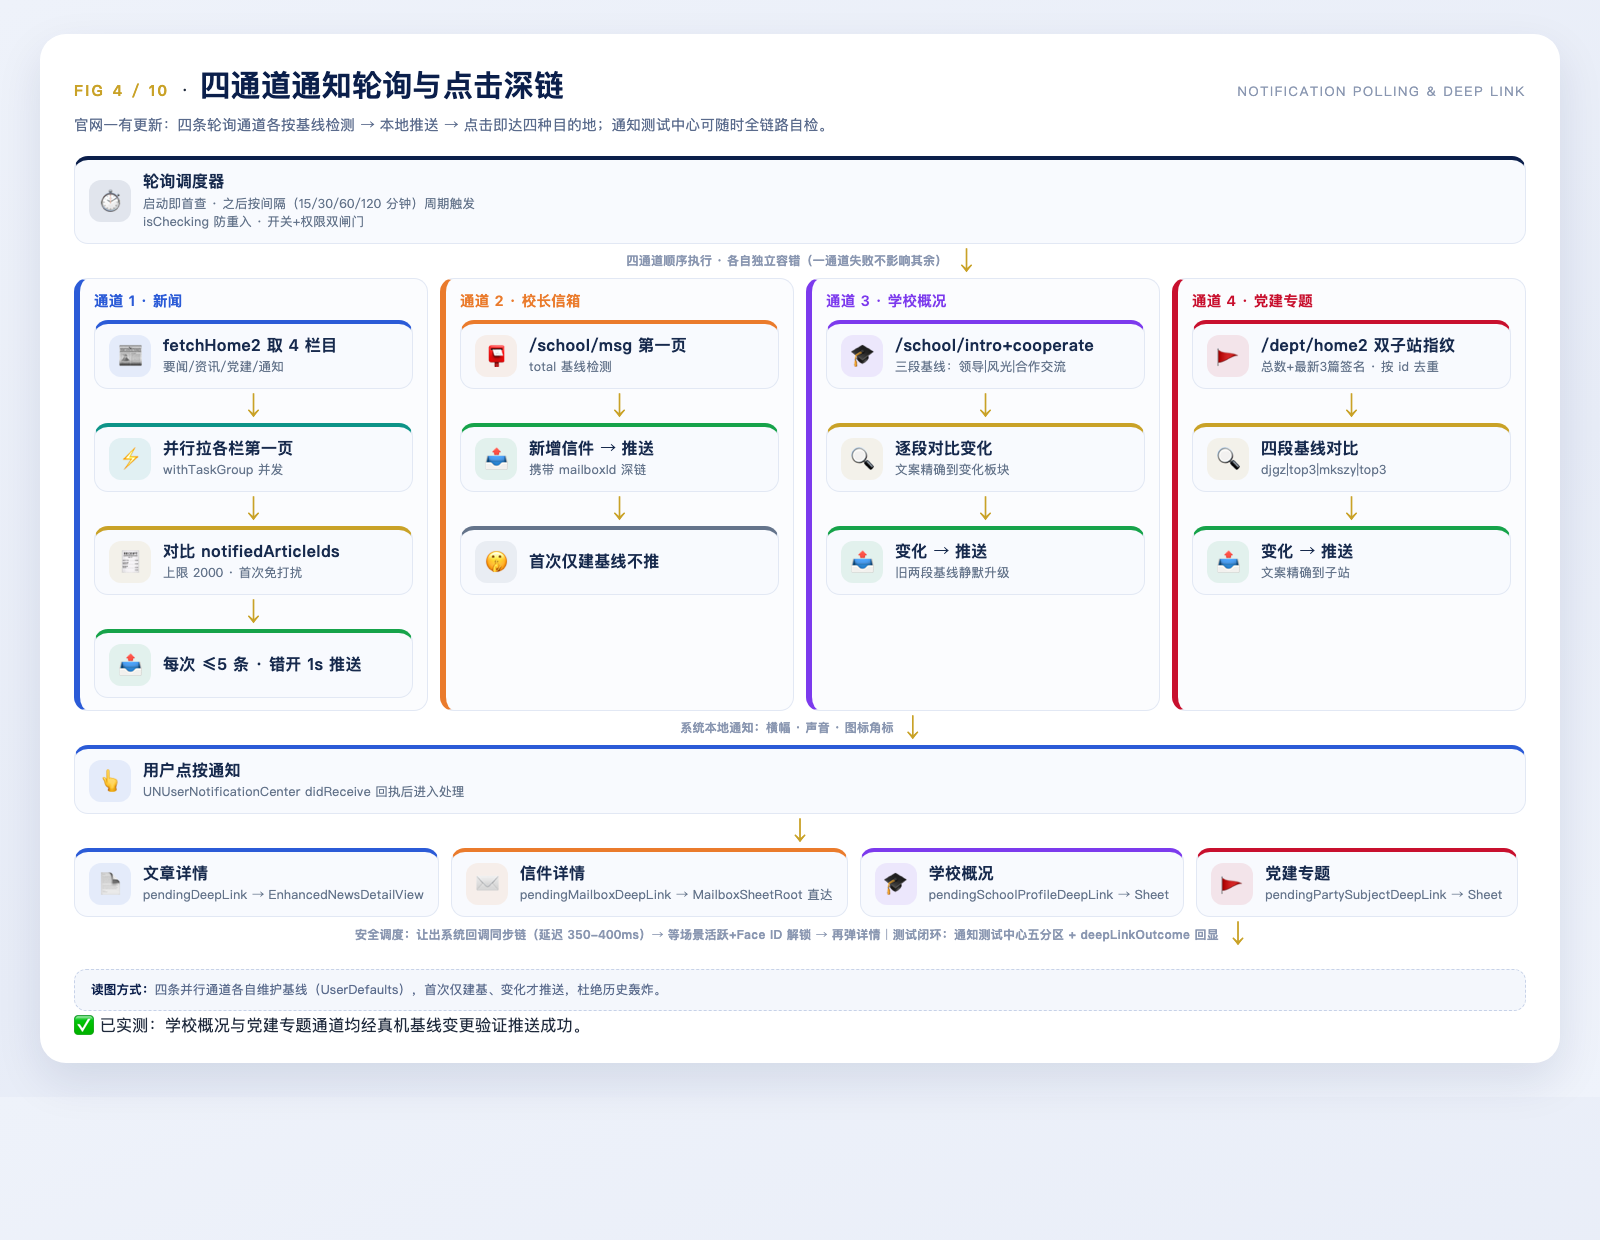Click the pendingDeepLink → EnhancedNewsDetailView text
Image resolution: width=1600 pixels, height=1240 pixels.
[x=283, y=895]
